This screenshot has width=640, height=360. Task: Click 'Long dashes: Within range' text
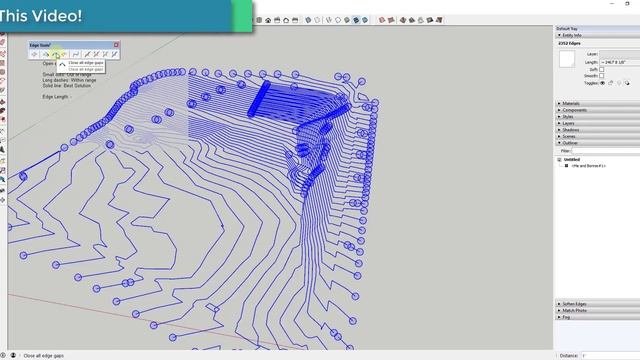(69, 80)
